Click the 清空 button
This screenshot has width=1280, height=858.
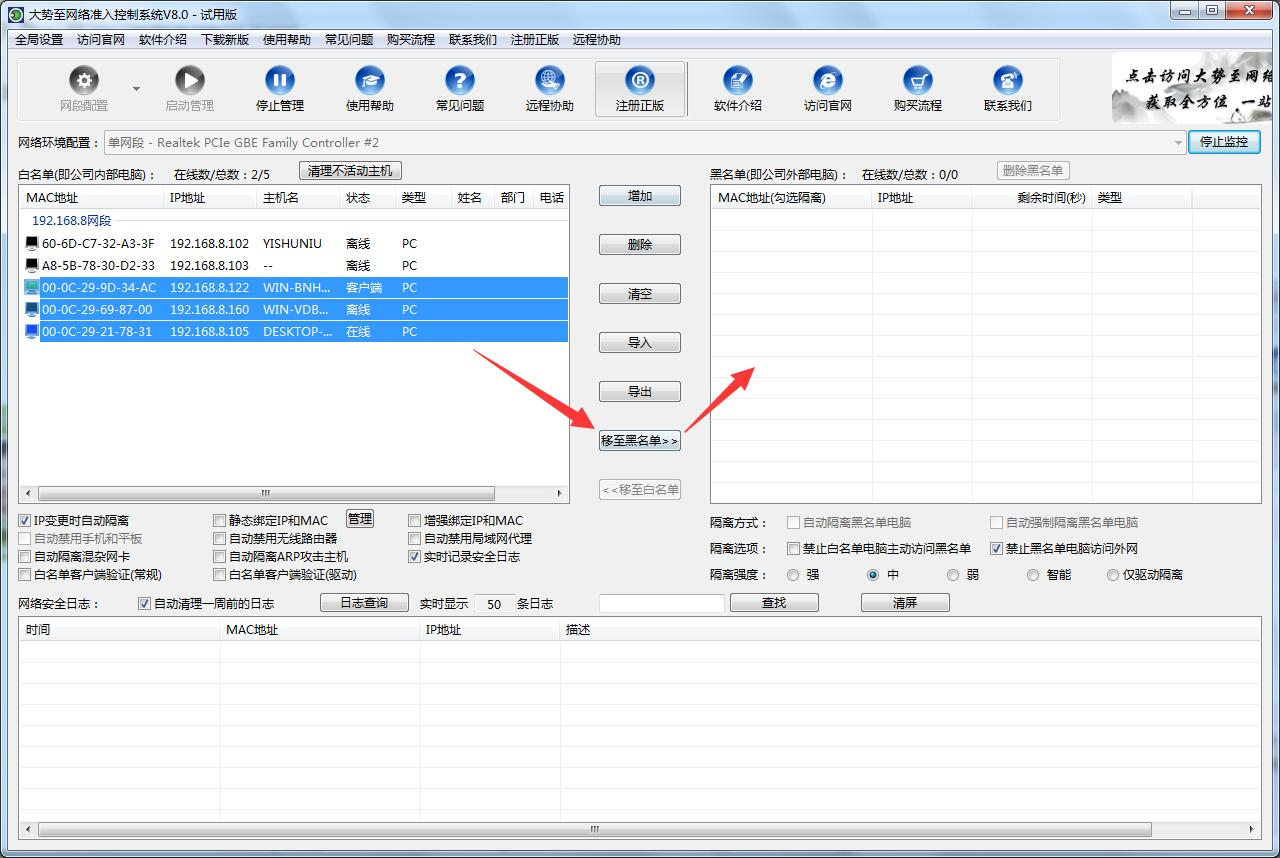640,294
